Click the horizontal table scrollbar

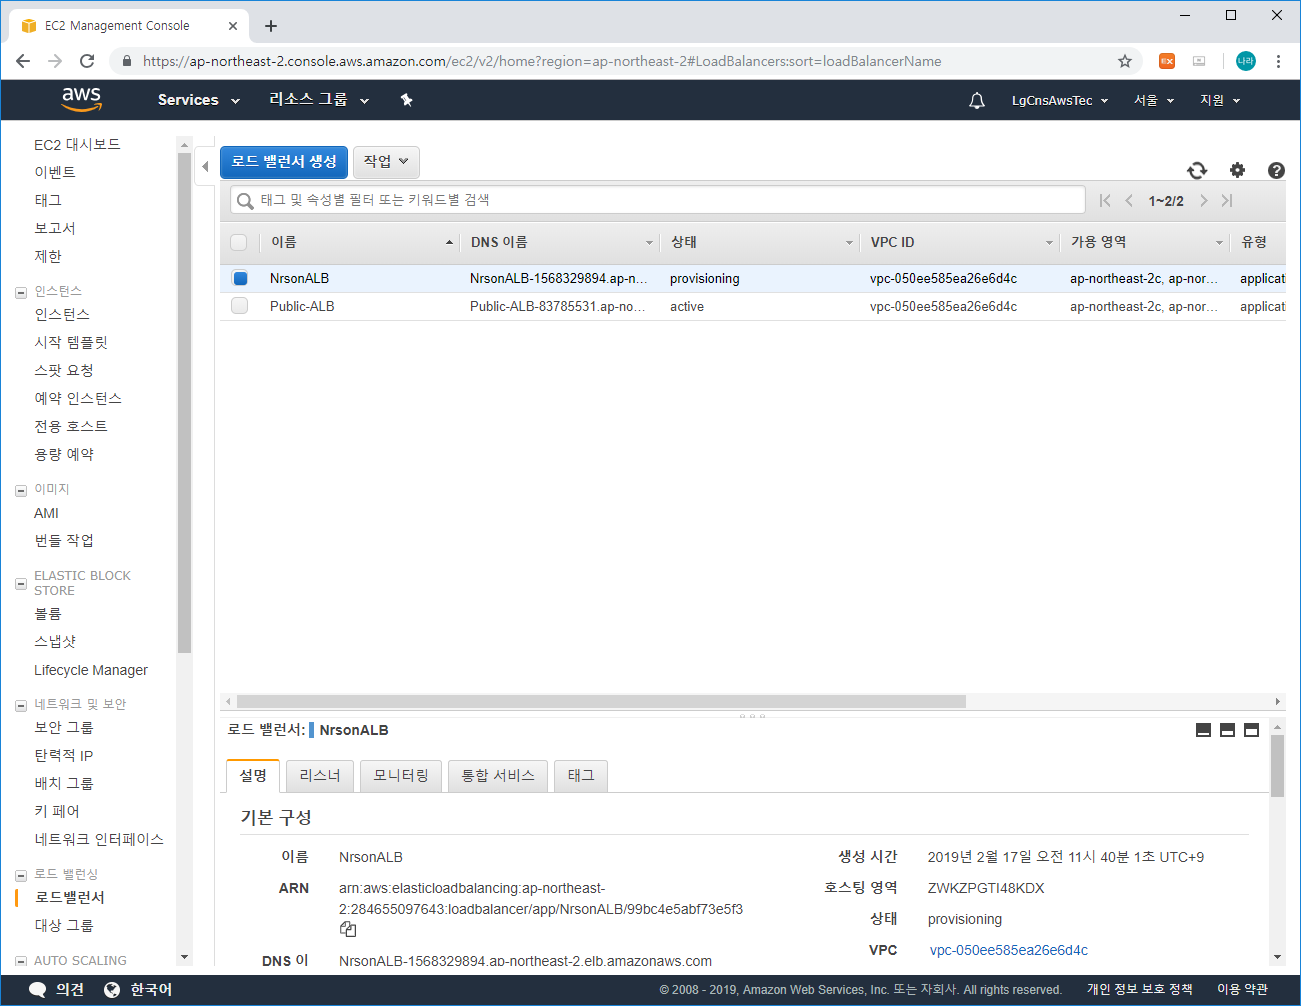pyautogui.click(x=601, y=702)
